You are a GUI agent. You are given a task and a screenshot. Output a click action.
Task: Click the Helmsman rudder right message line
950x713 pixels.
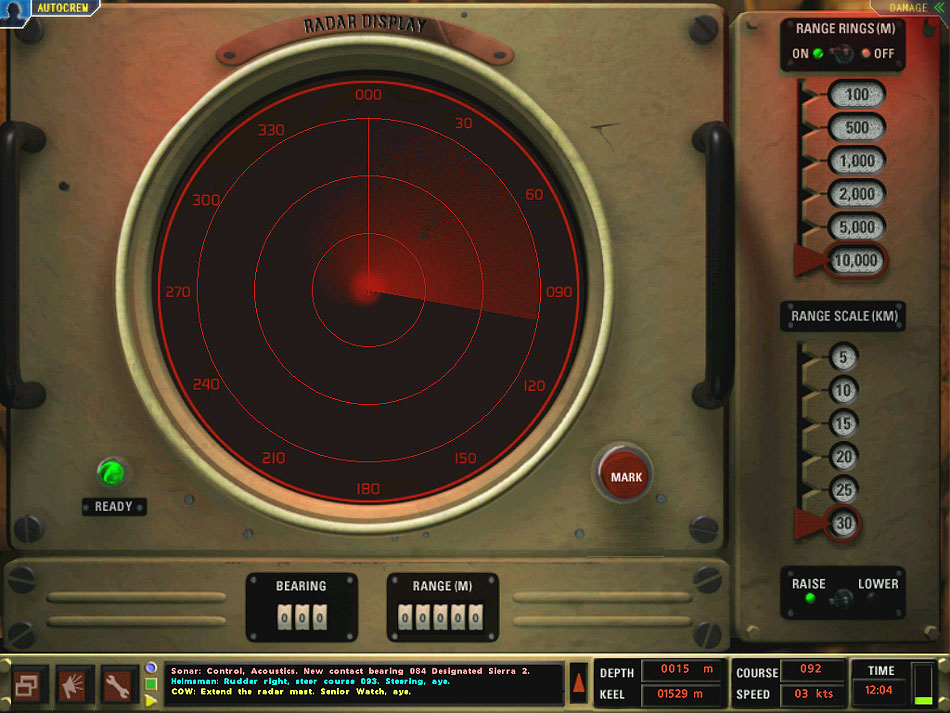pyautogui.click(x=310, y=681)
